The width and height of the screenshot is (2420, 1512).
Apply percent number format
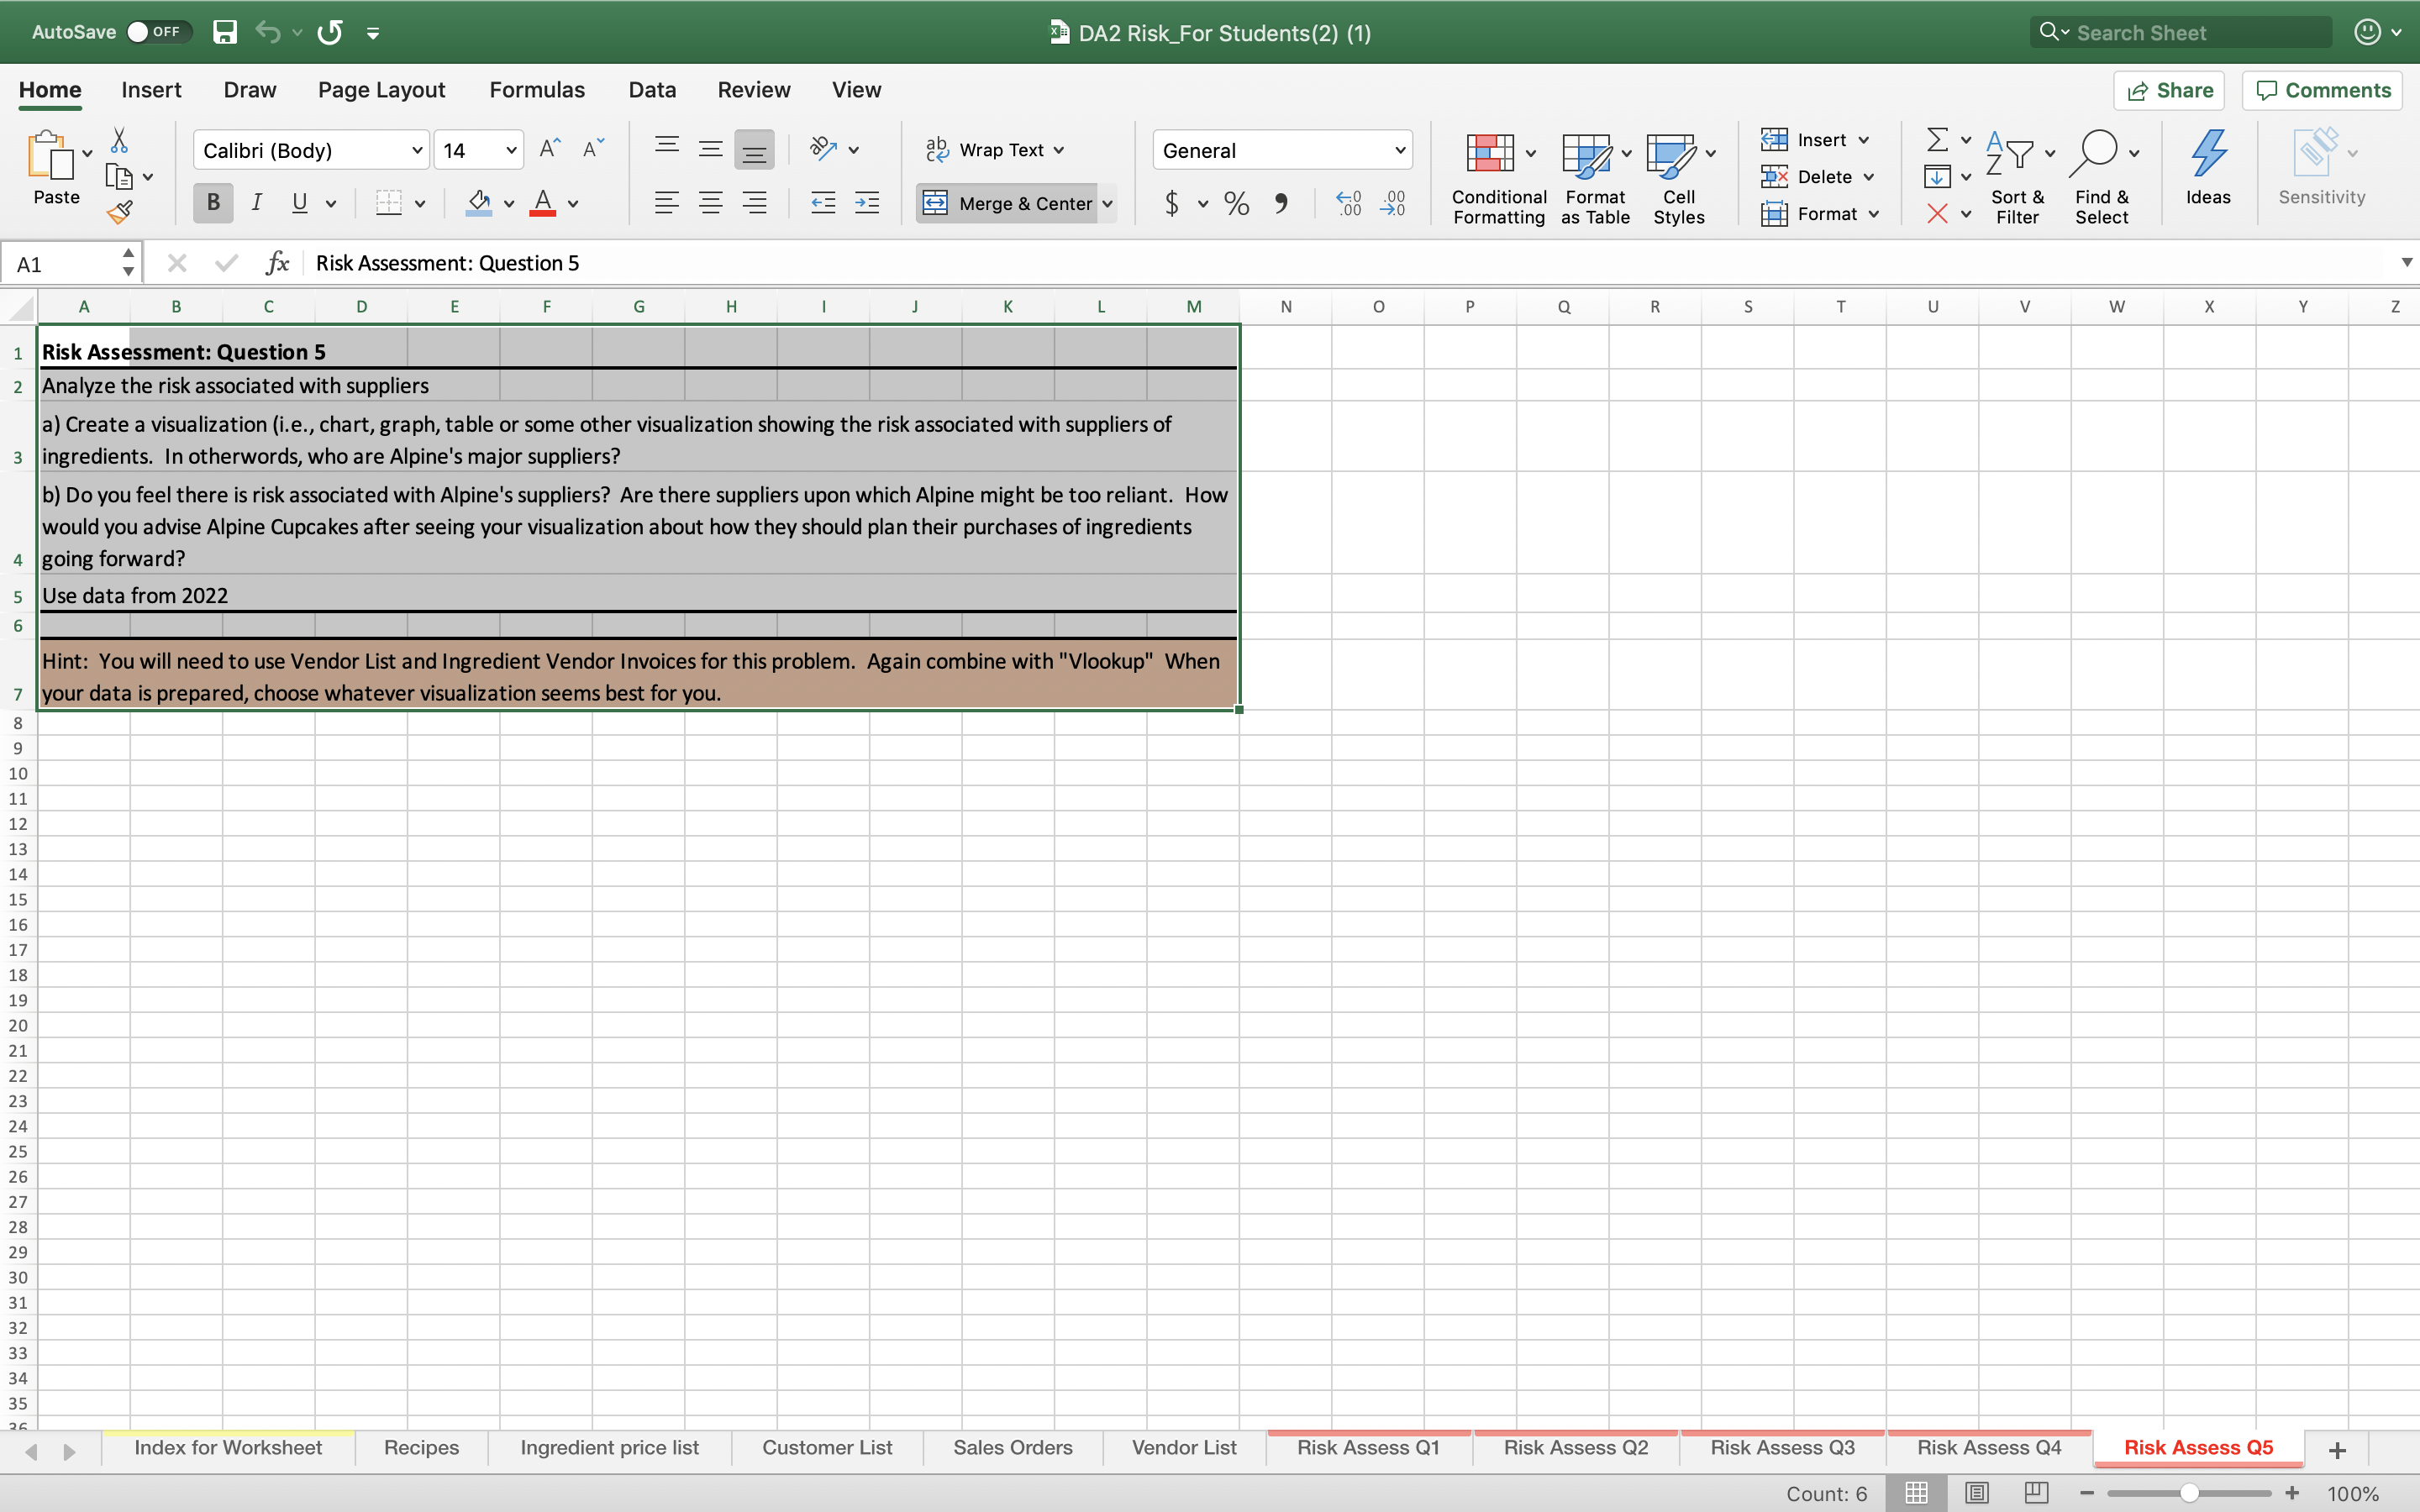(1236, 203)
